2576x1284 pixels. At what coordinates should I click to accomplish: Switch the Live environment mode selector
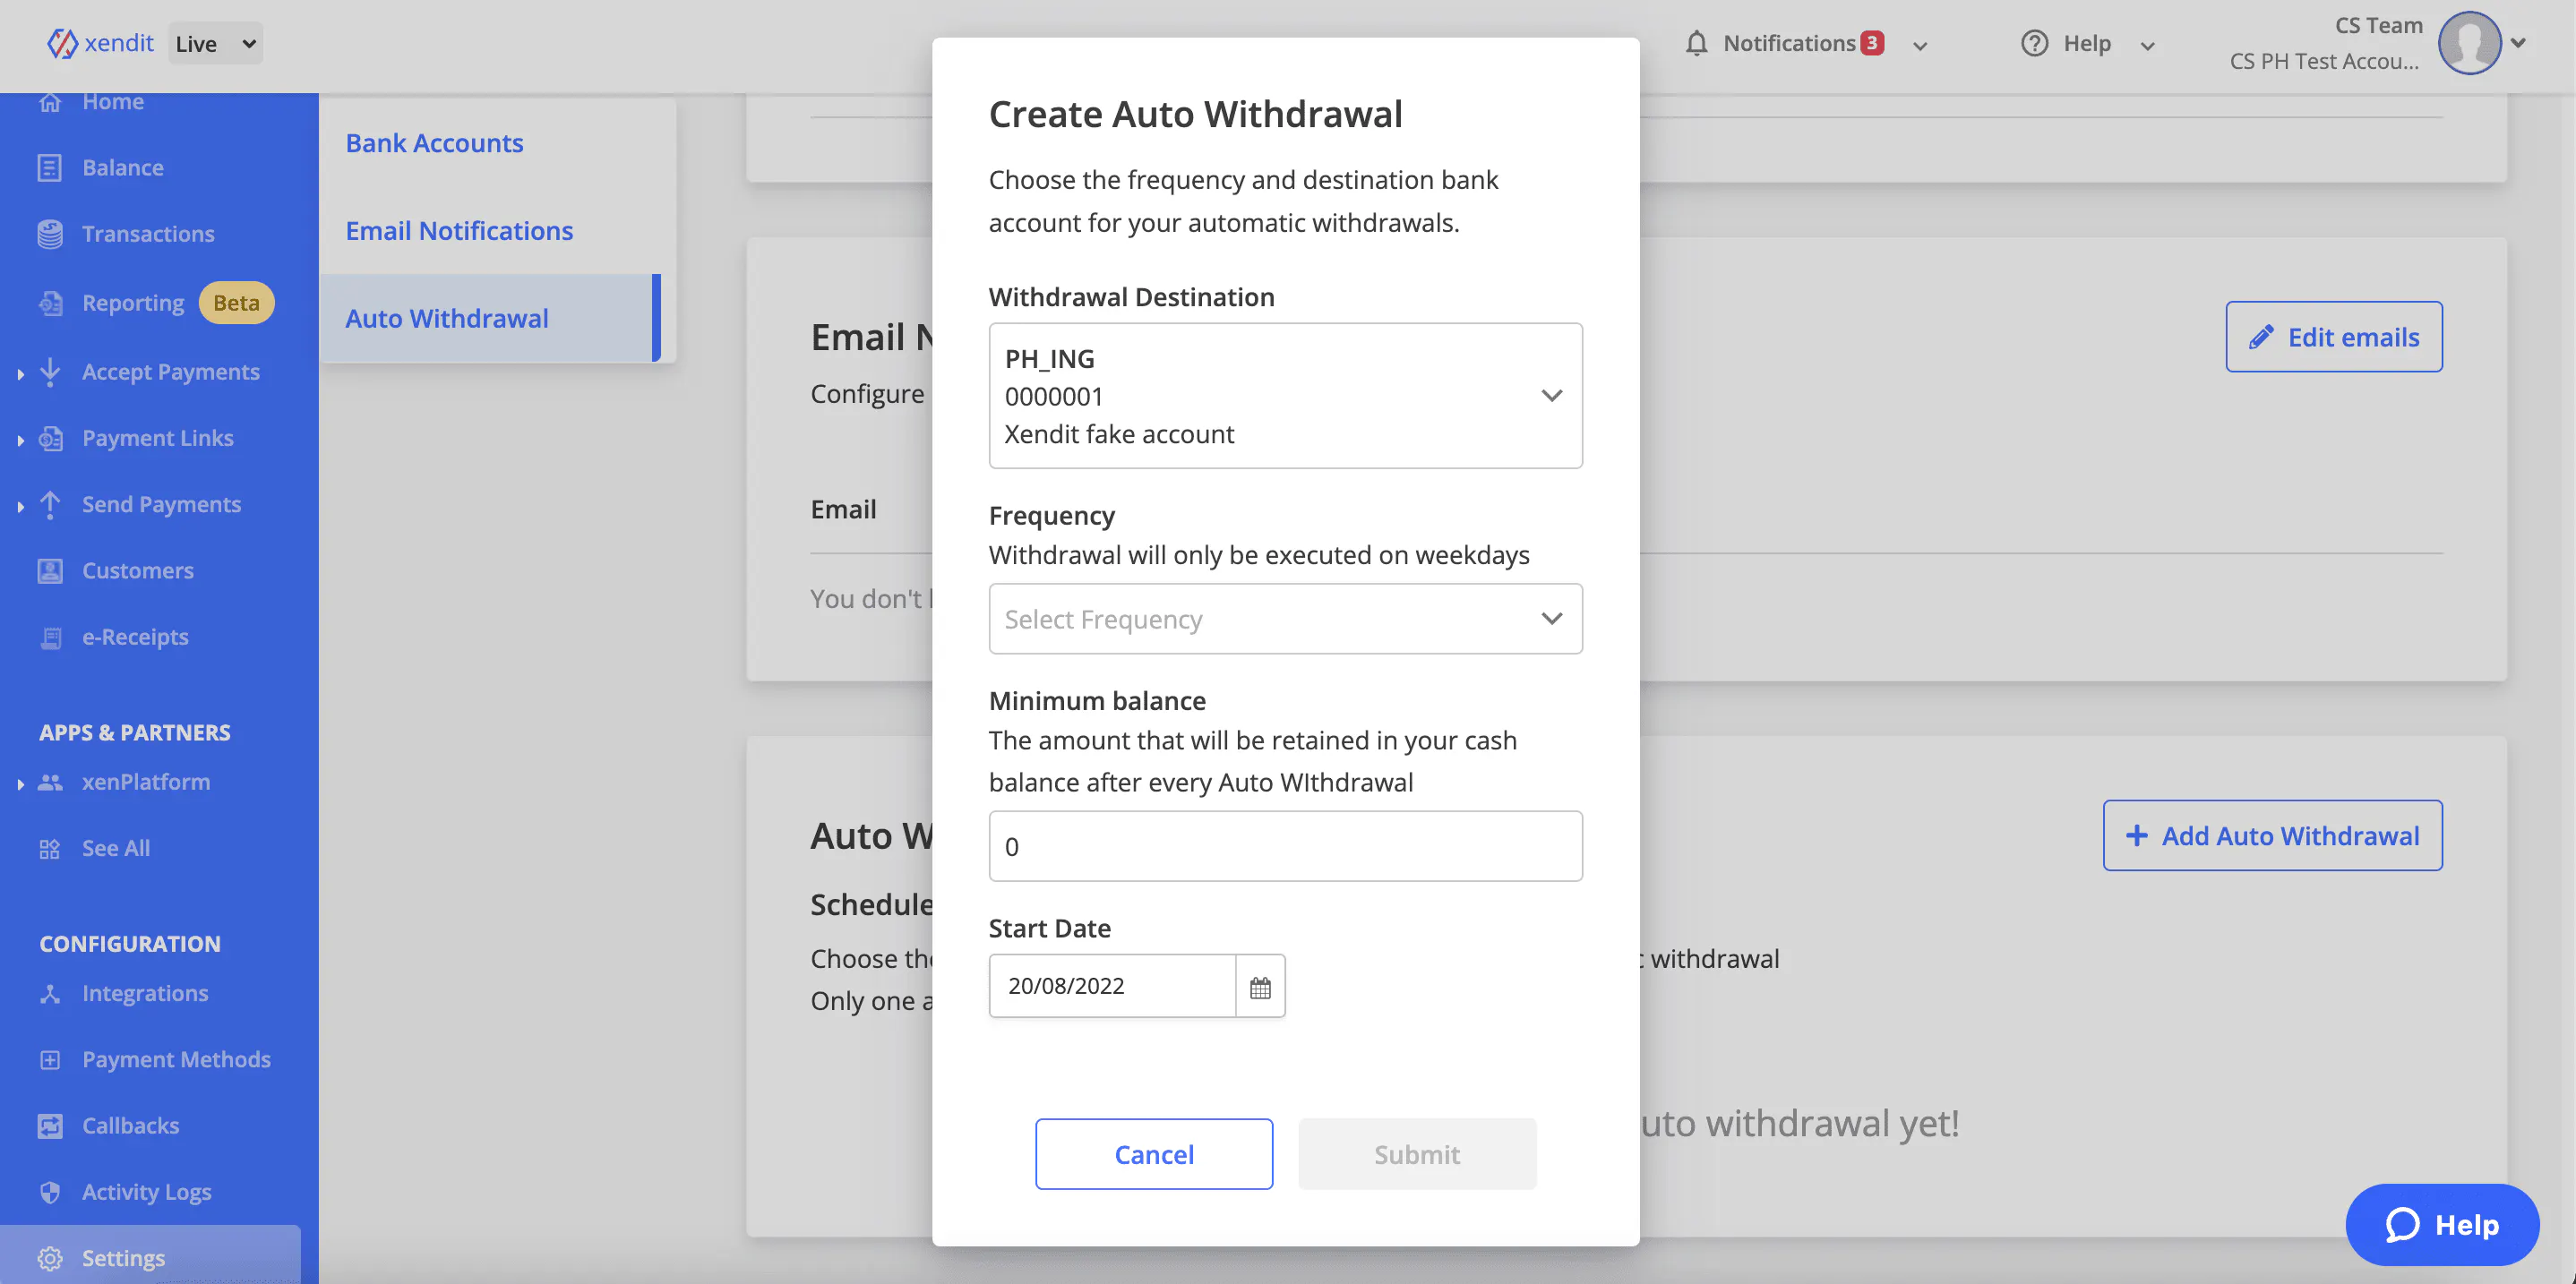[215, 44]
